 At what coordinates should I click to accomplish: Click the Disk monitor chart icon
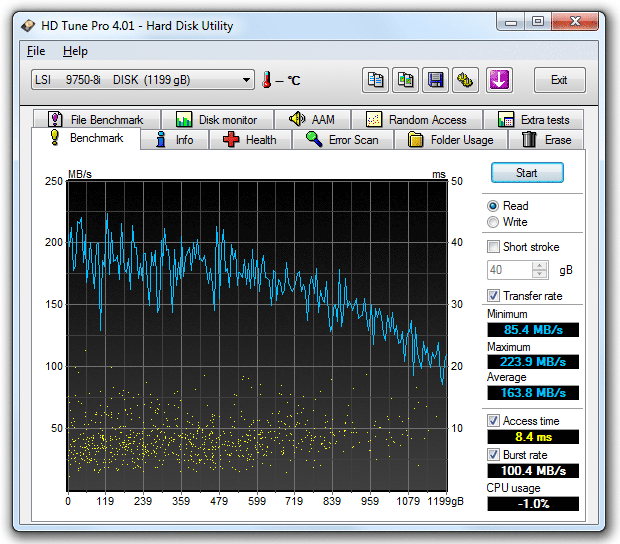[x=184, y=119]
